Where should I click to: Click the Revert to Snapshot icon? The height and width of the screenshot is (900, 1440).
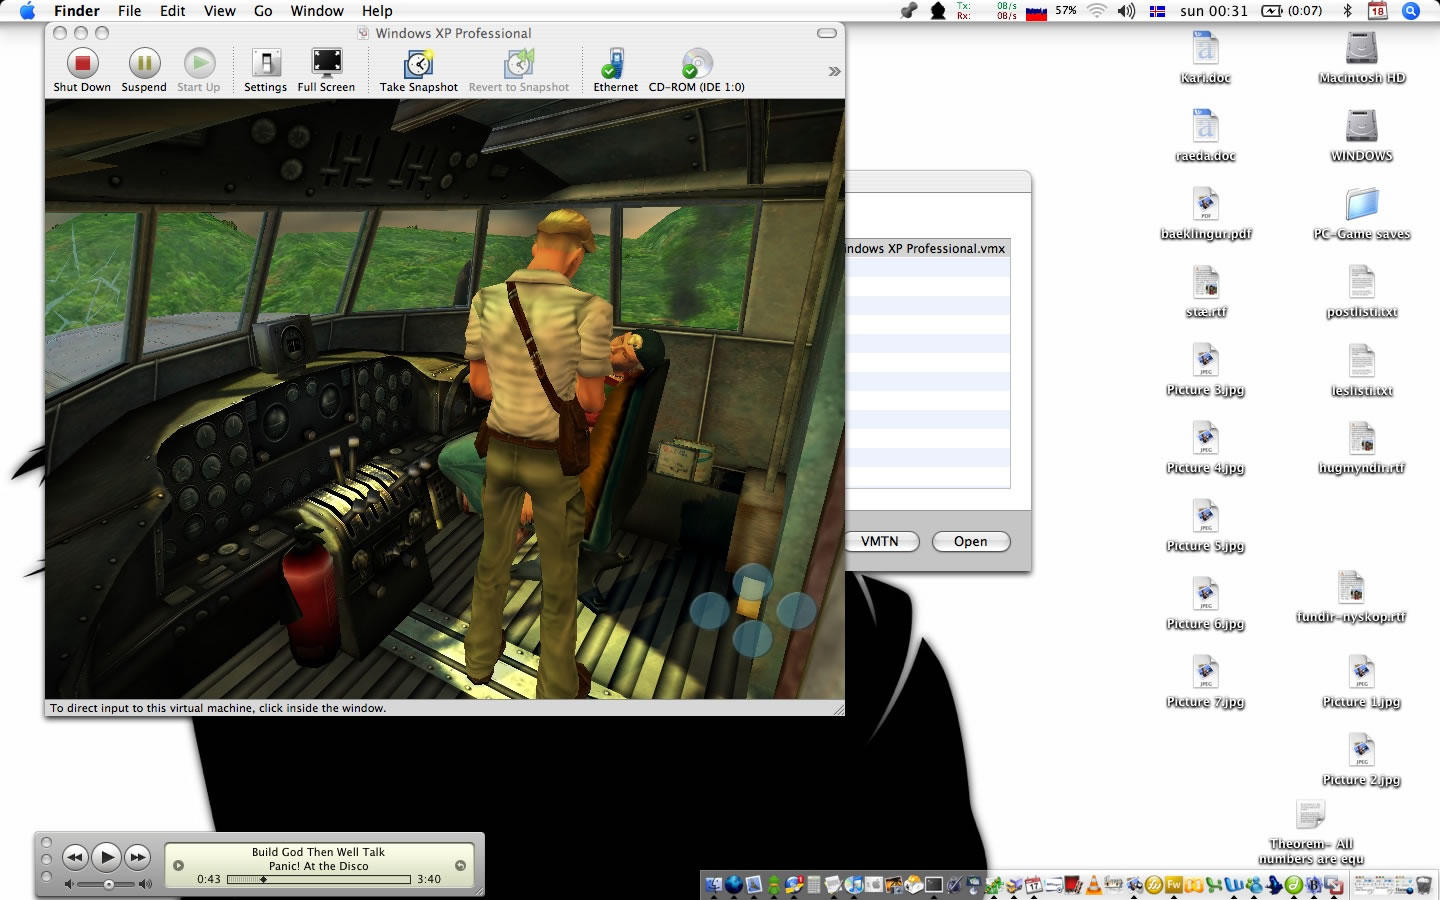pos(518,64)
